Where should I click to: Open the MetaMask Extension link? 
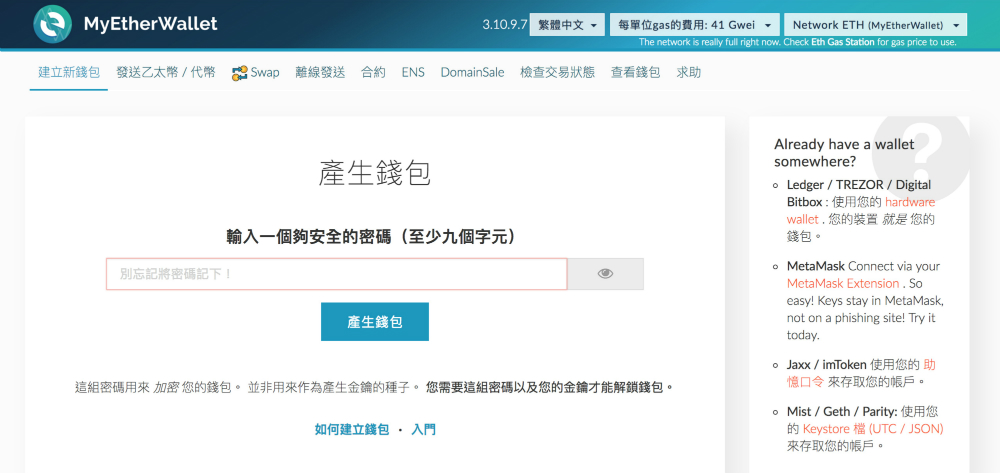click(843, 283)
